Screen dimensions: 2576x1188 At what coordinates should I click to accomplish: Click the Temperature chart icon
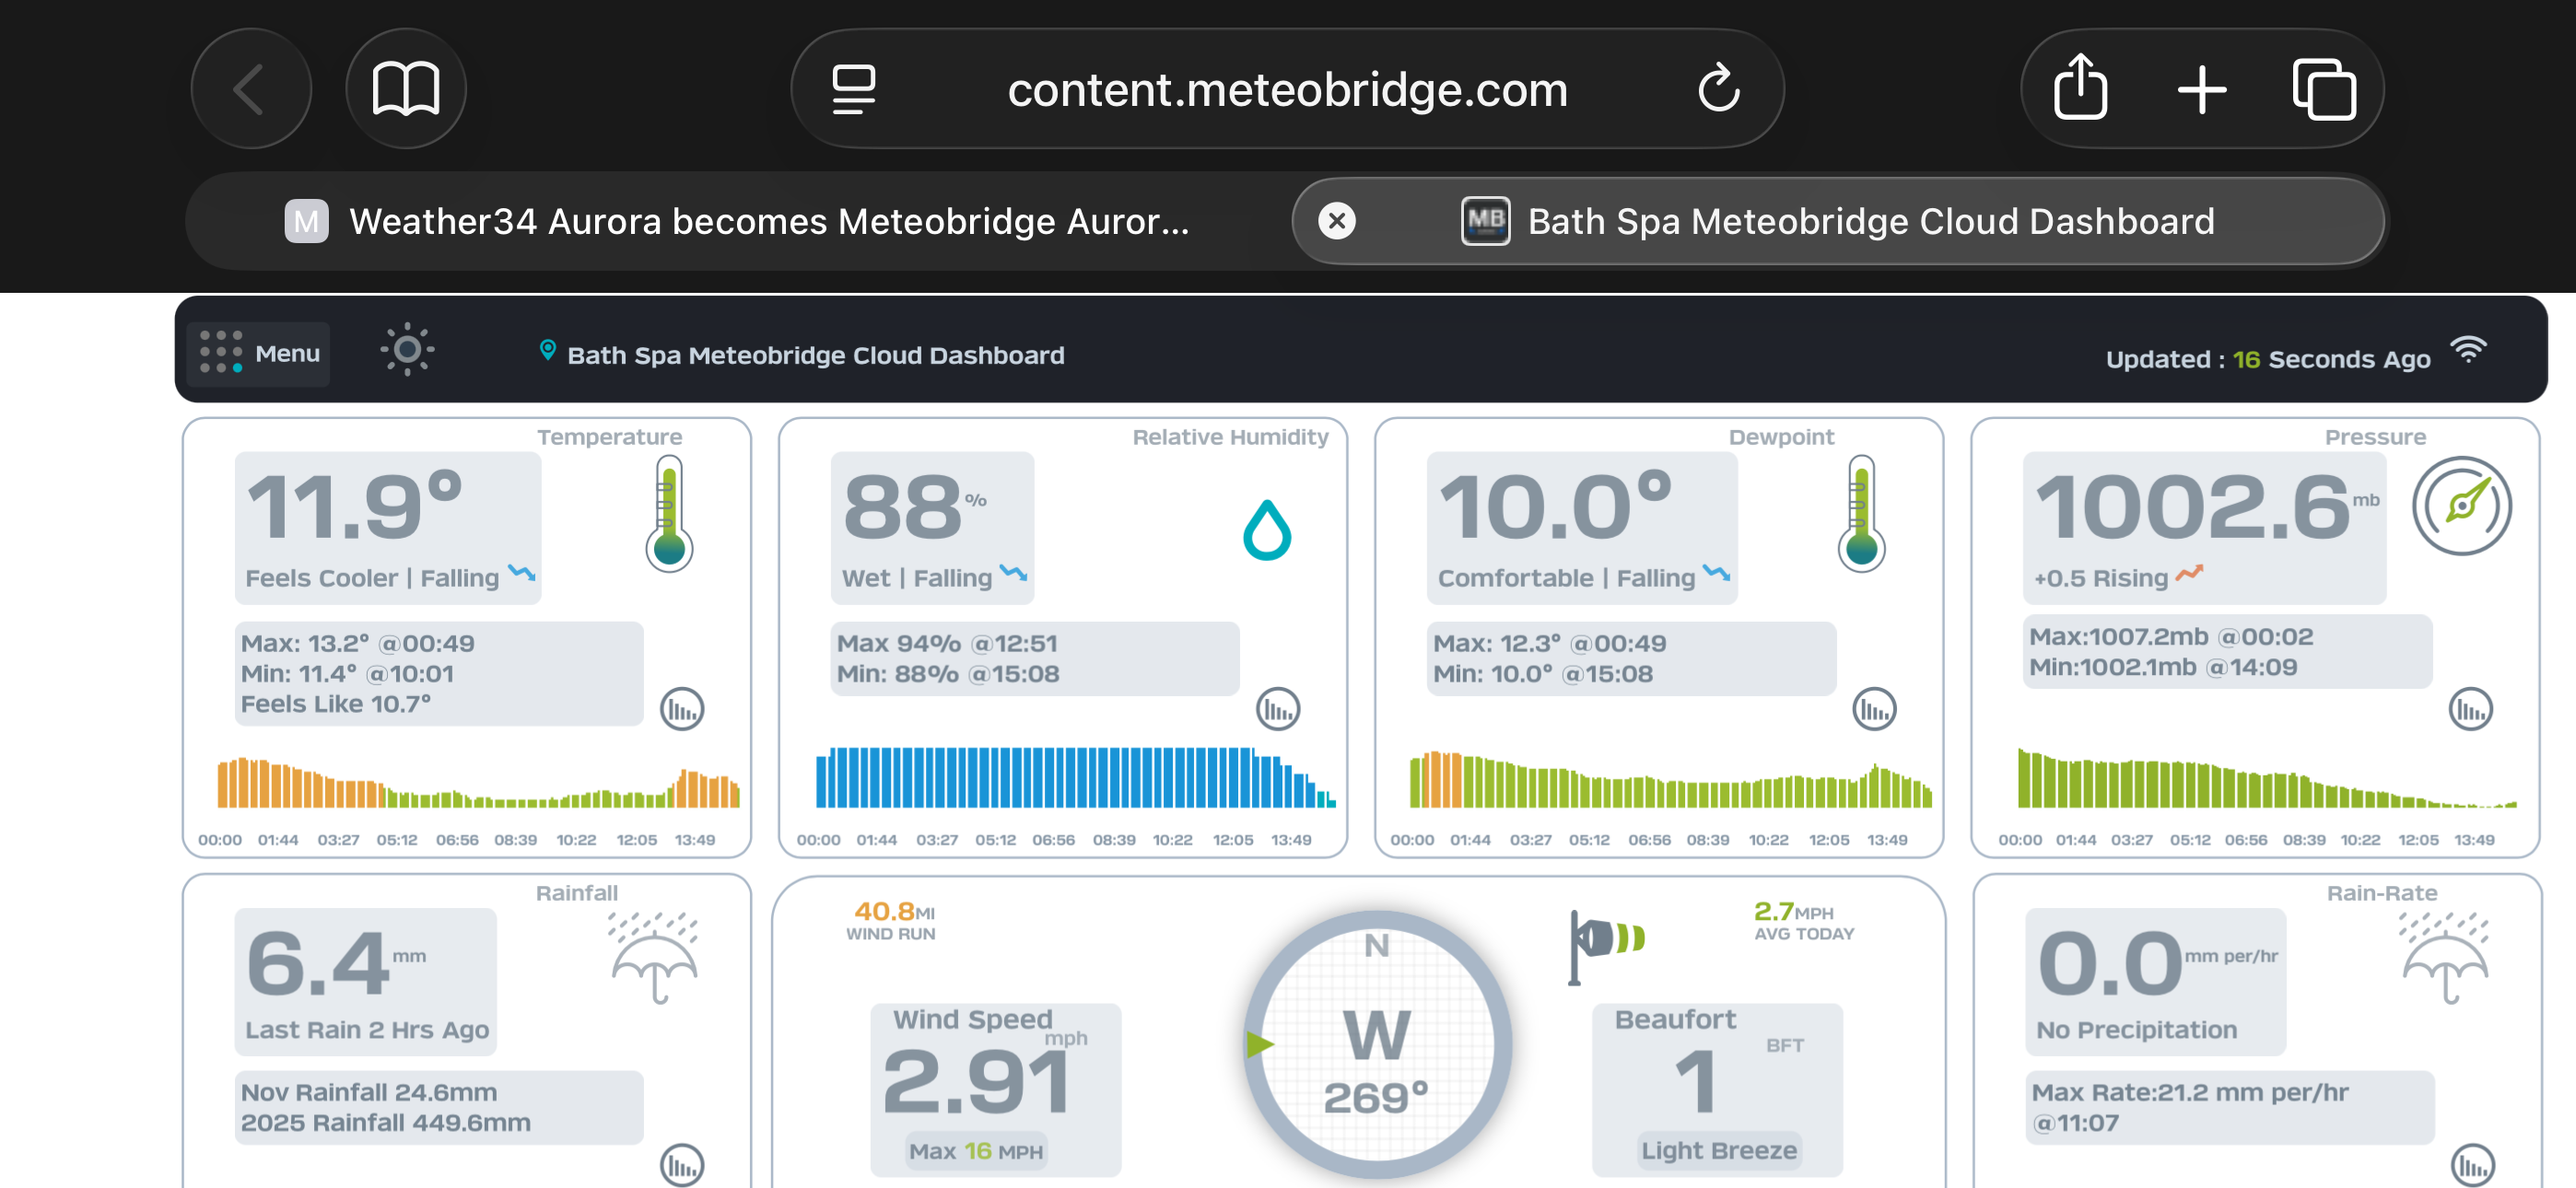pos(682,709)
